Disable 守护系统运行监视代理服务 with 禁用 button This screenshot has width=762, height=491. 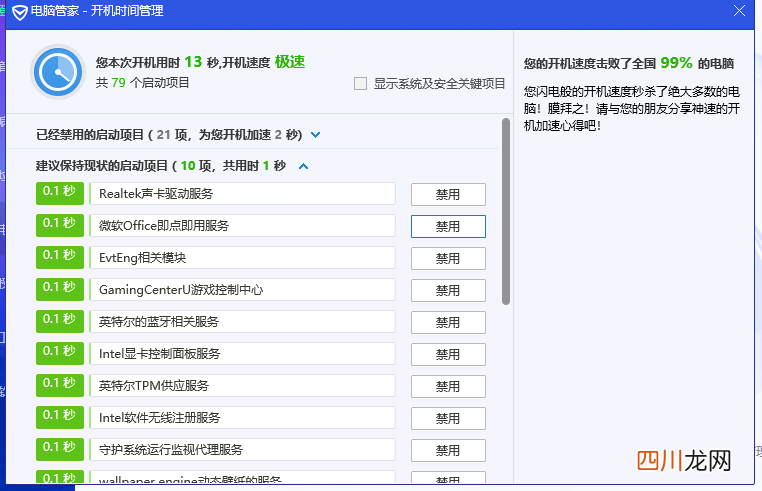pos(448,451)
